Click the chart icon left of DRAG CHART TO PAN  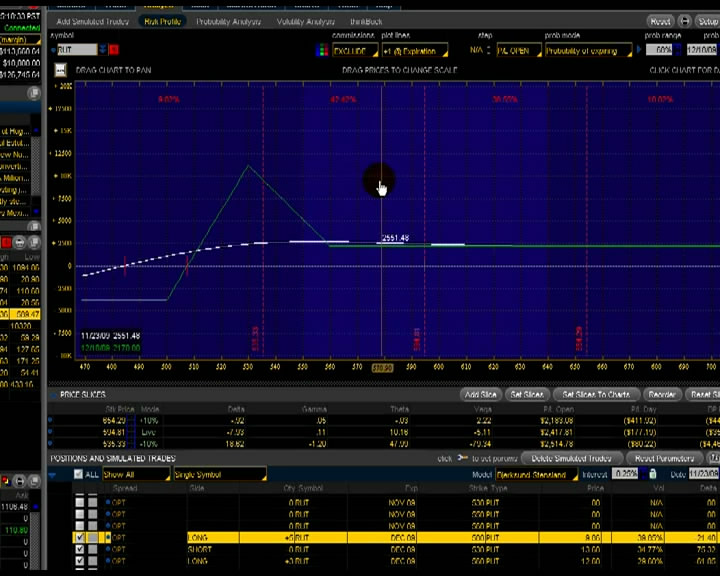pos(61,70)
